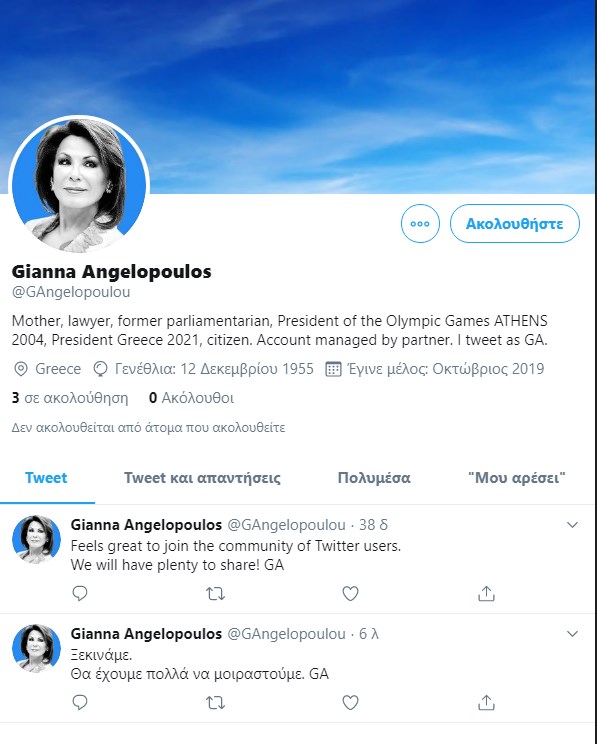The width and height of the screenshot is (597, 744).
Task: Open the large profile picture
Action: click(x=79, y=185)
